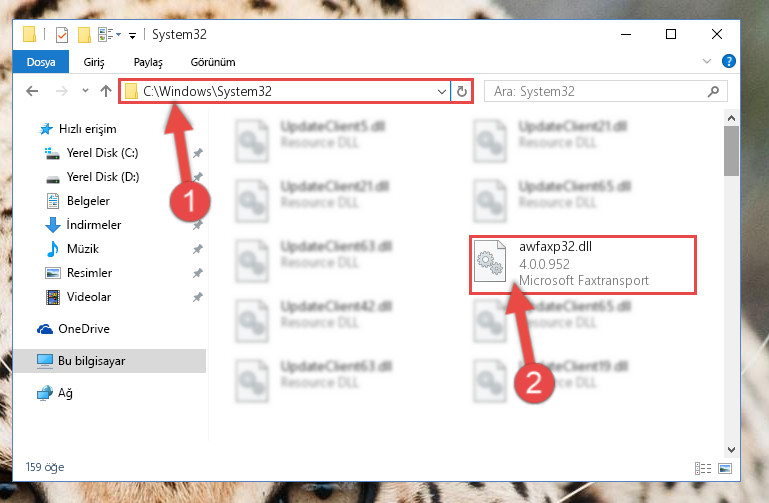Viewport: 769px width, 503px height.
Task: Open recent locations dropdown arrow
Action: [85, 91]
